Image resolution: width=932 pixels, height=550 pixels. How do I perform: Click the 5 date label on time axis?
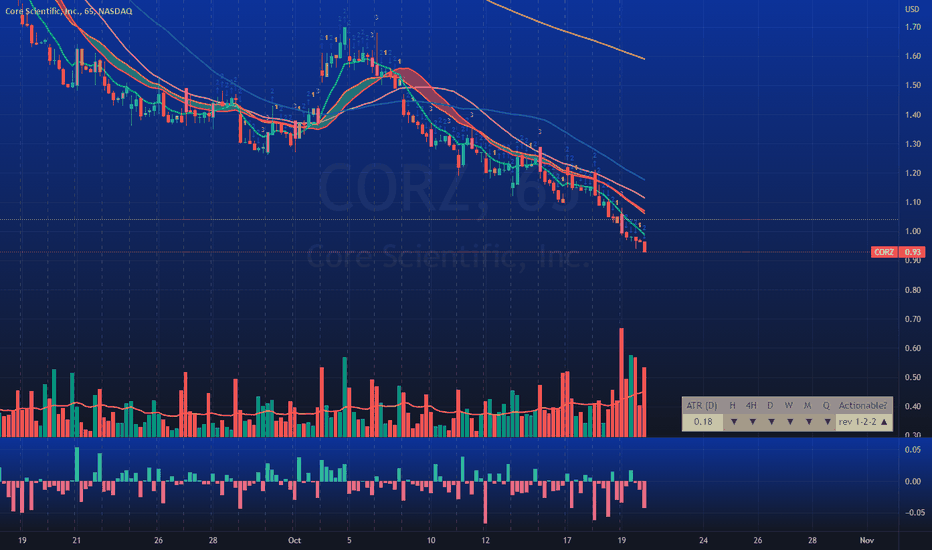pyautogui.click(x=349, y=540)
